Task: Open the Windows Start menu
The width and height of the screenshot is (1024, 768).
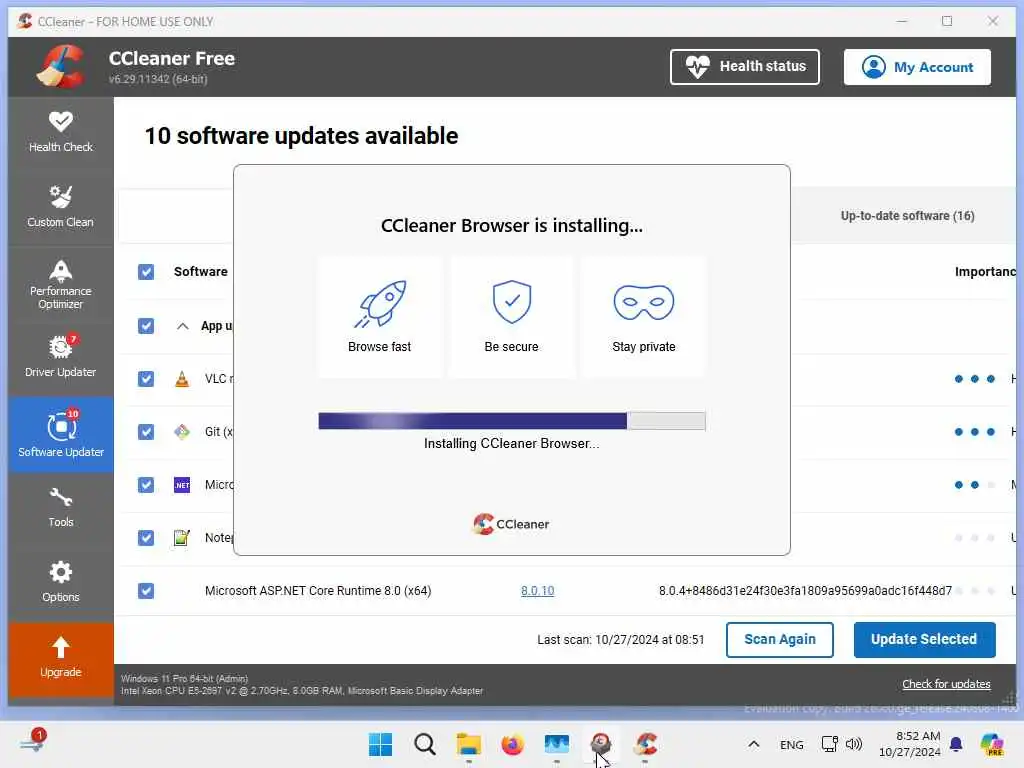Action: click(x=380, y=744)
